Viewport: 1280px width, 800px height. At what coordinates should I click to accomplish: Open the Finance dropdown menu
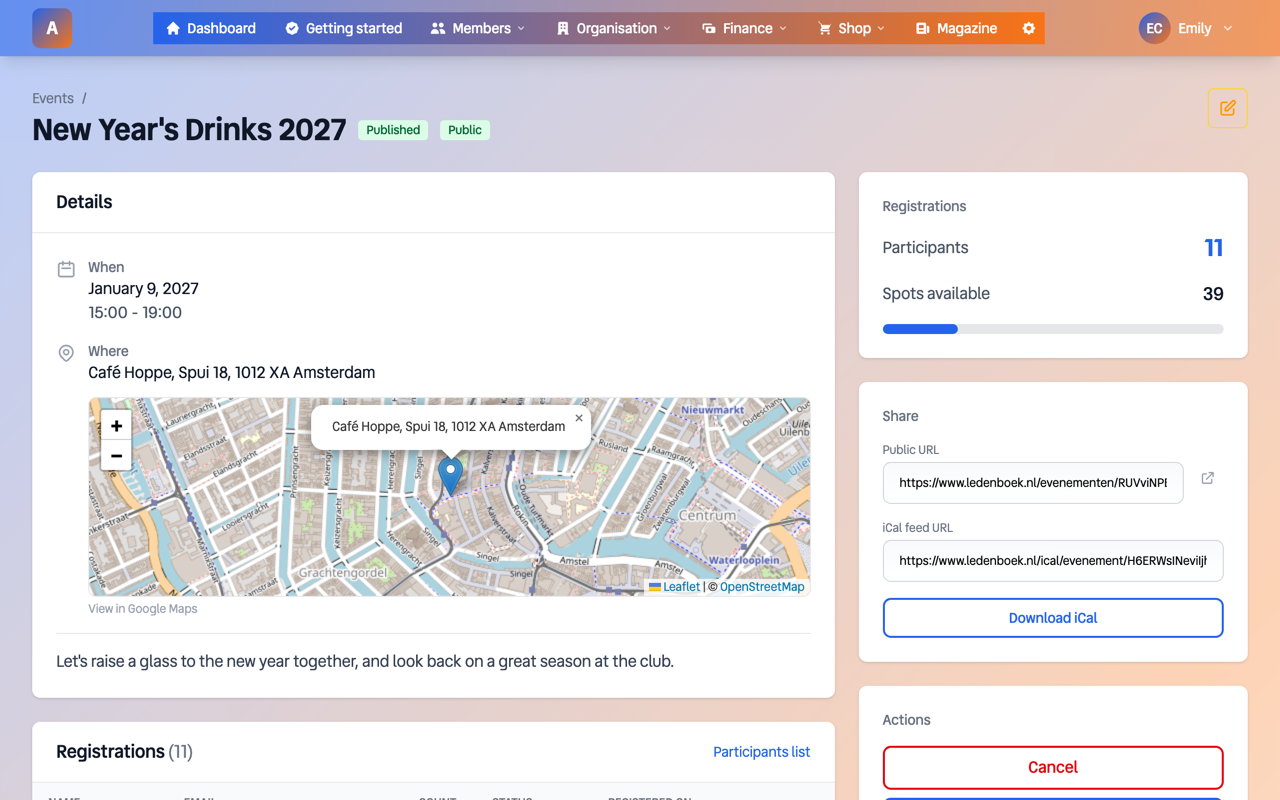pos(745,28)
